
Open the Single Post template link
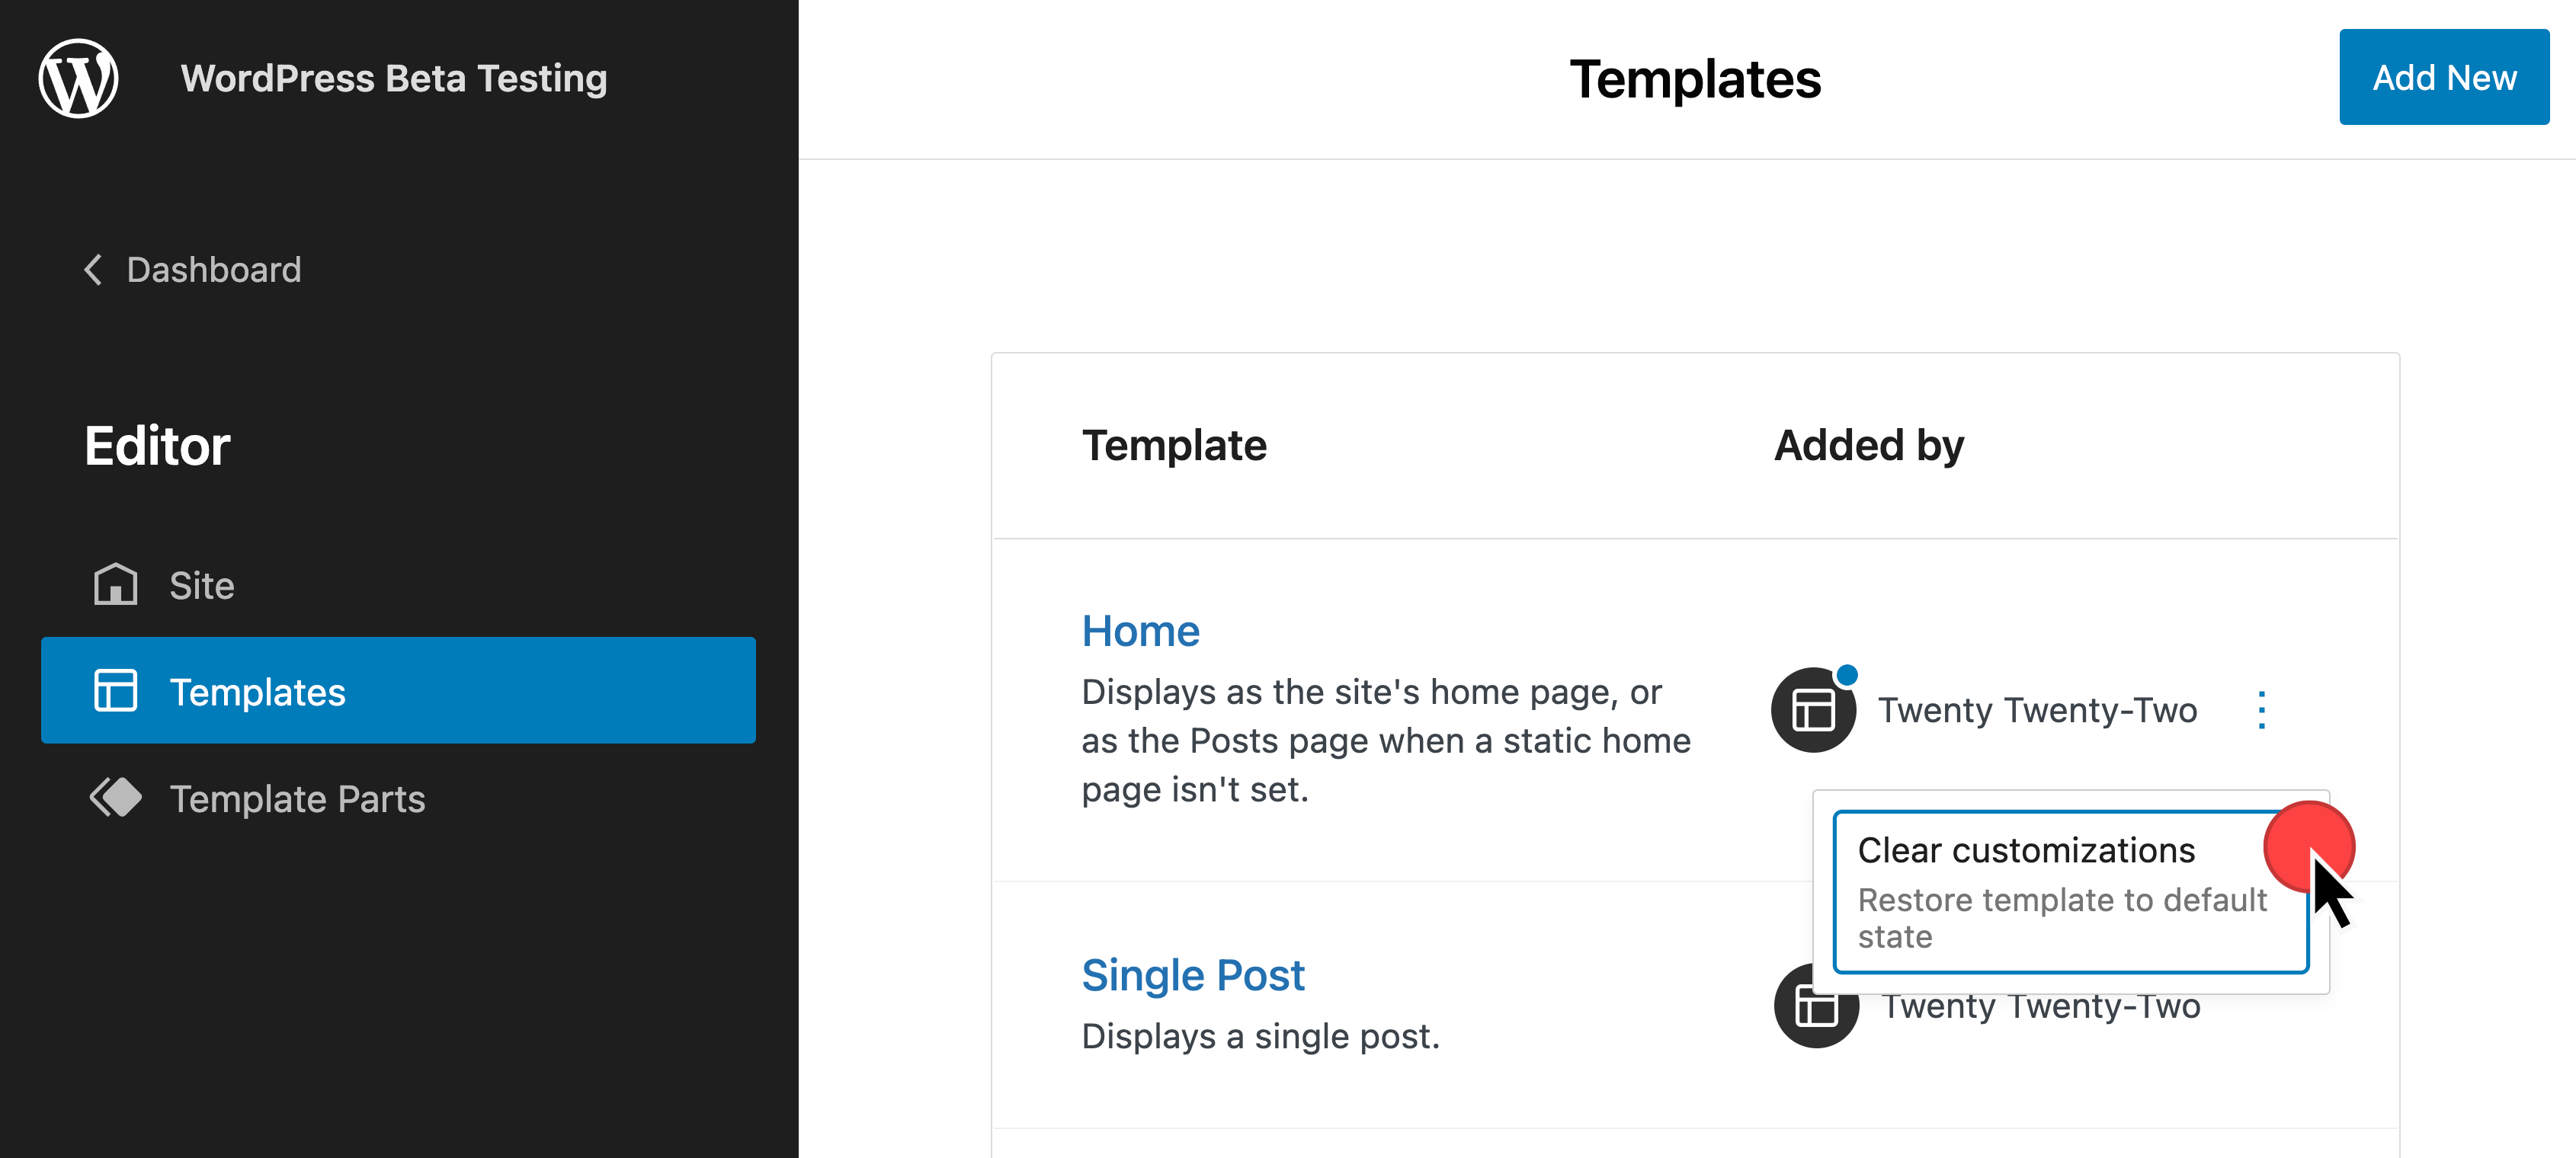click(1193, 975)
